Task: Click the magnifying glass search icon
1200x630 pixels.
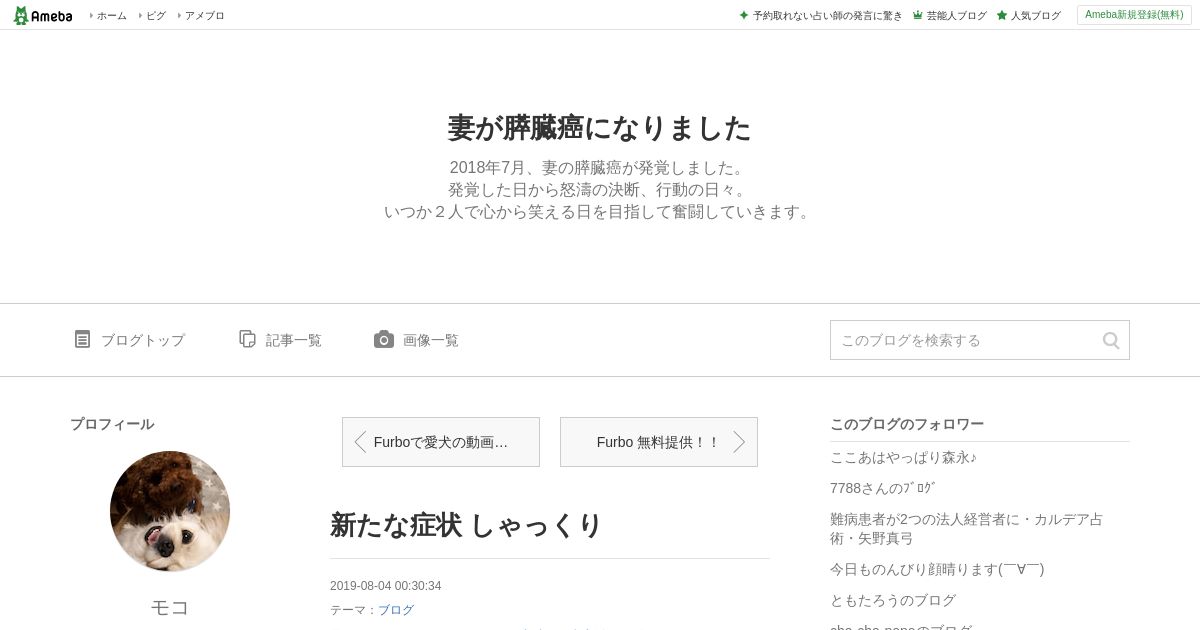Action: [x=1111, y=340]
